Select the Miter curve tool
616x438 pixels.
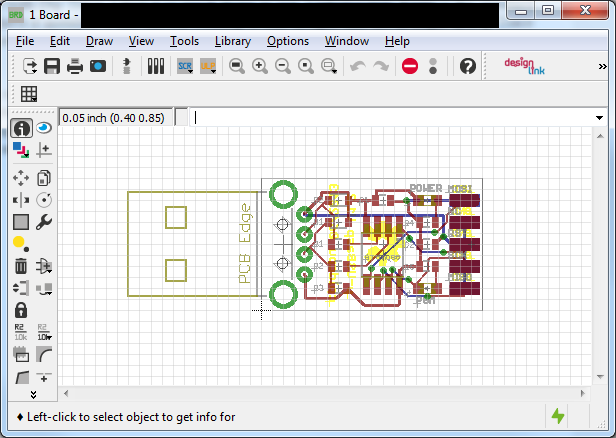tap(44, 354)
